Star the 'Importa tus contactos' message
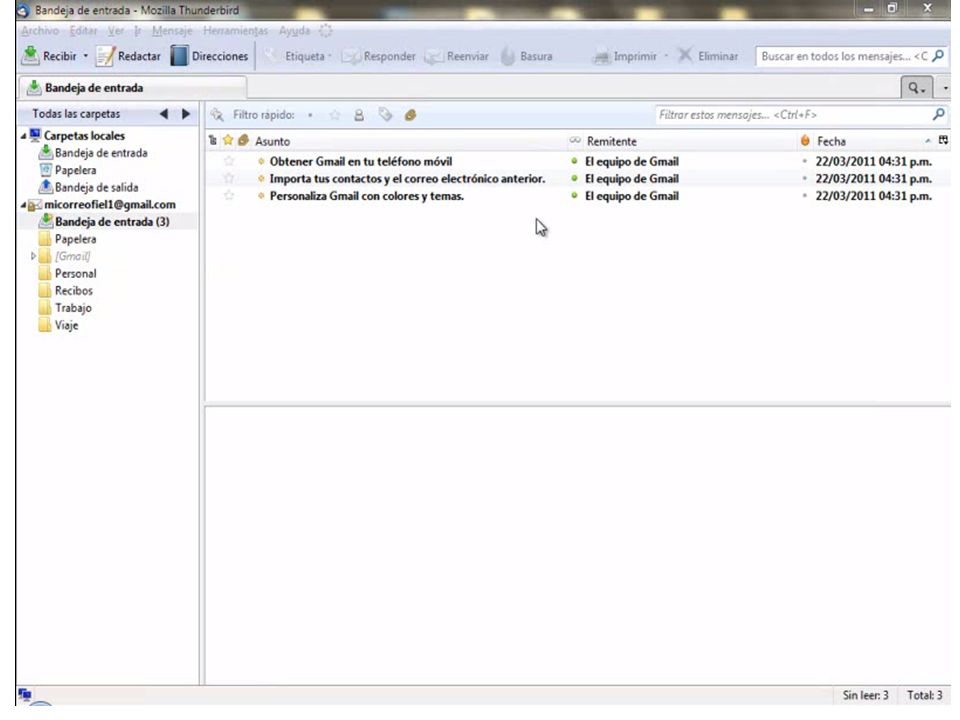 [229, 178]
